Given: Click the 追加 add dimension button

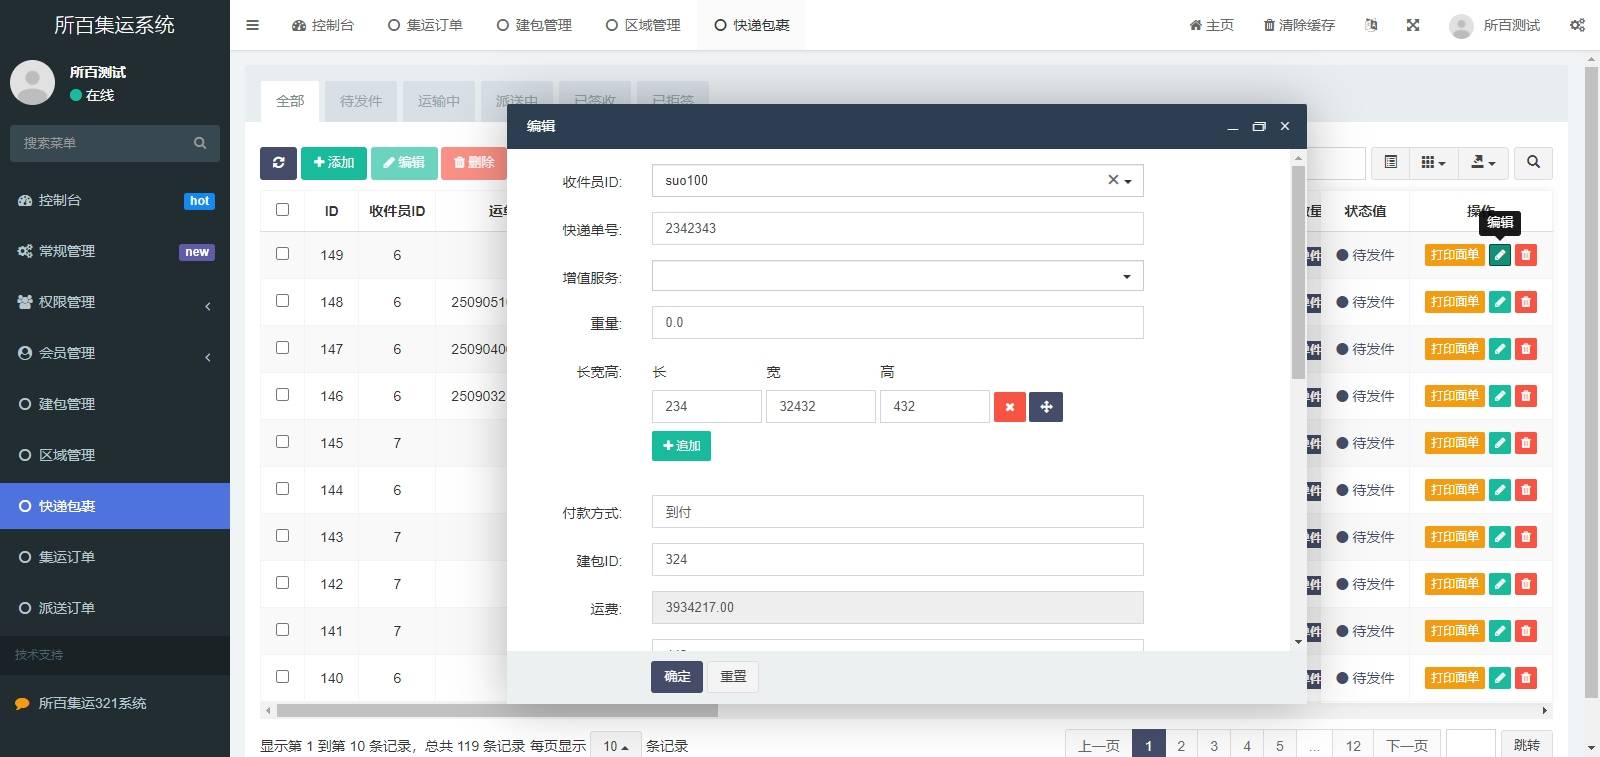Looking at the screenshot, I should [681, 446].
